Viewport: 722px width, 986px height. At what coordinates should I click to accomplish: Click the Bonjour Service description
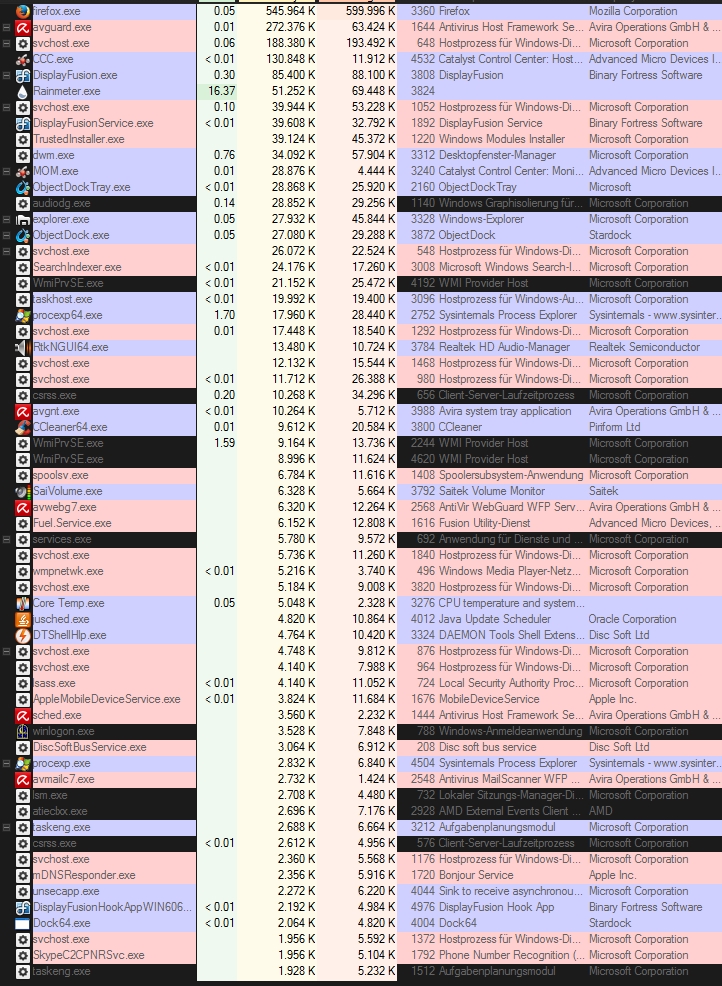coord(475,875)
